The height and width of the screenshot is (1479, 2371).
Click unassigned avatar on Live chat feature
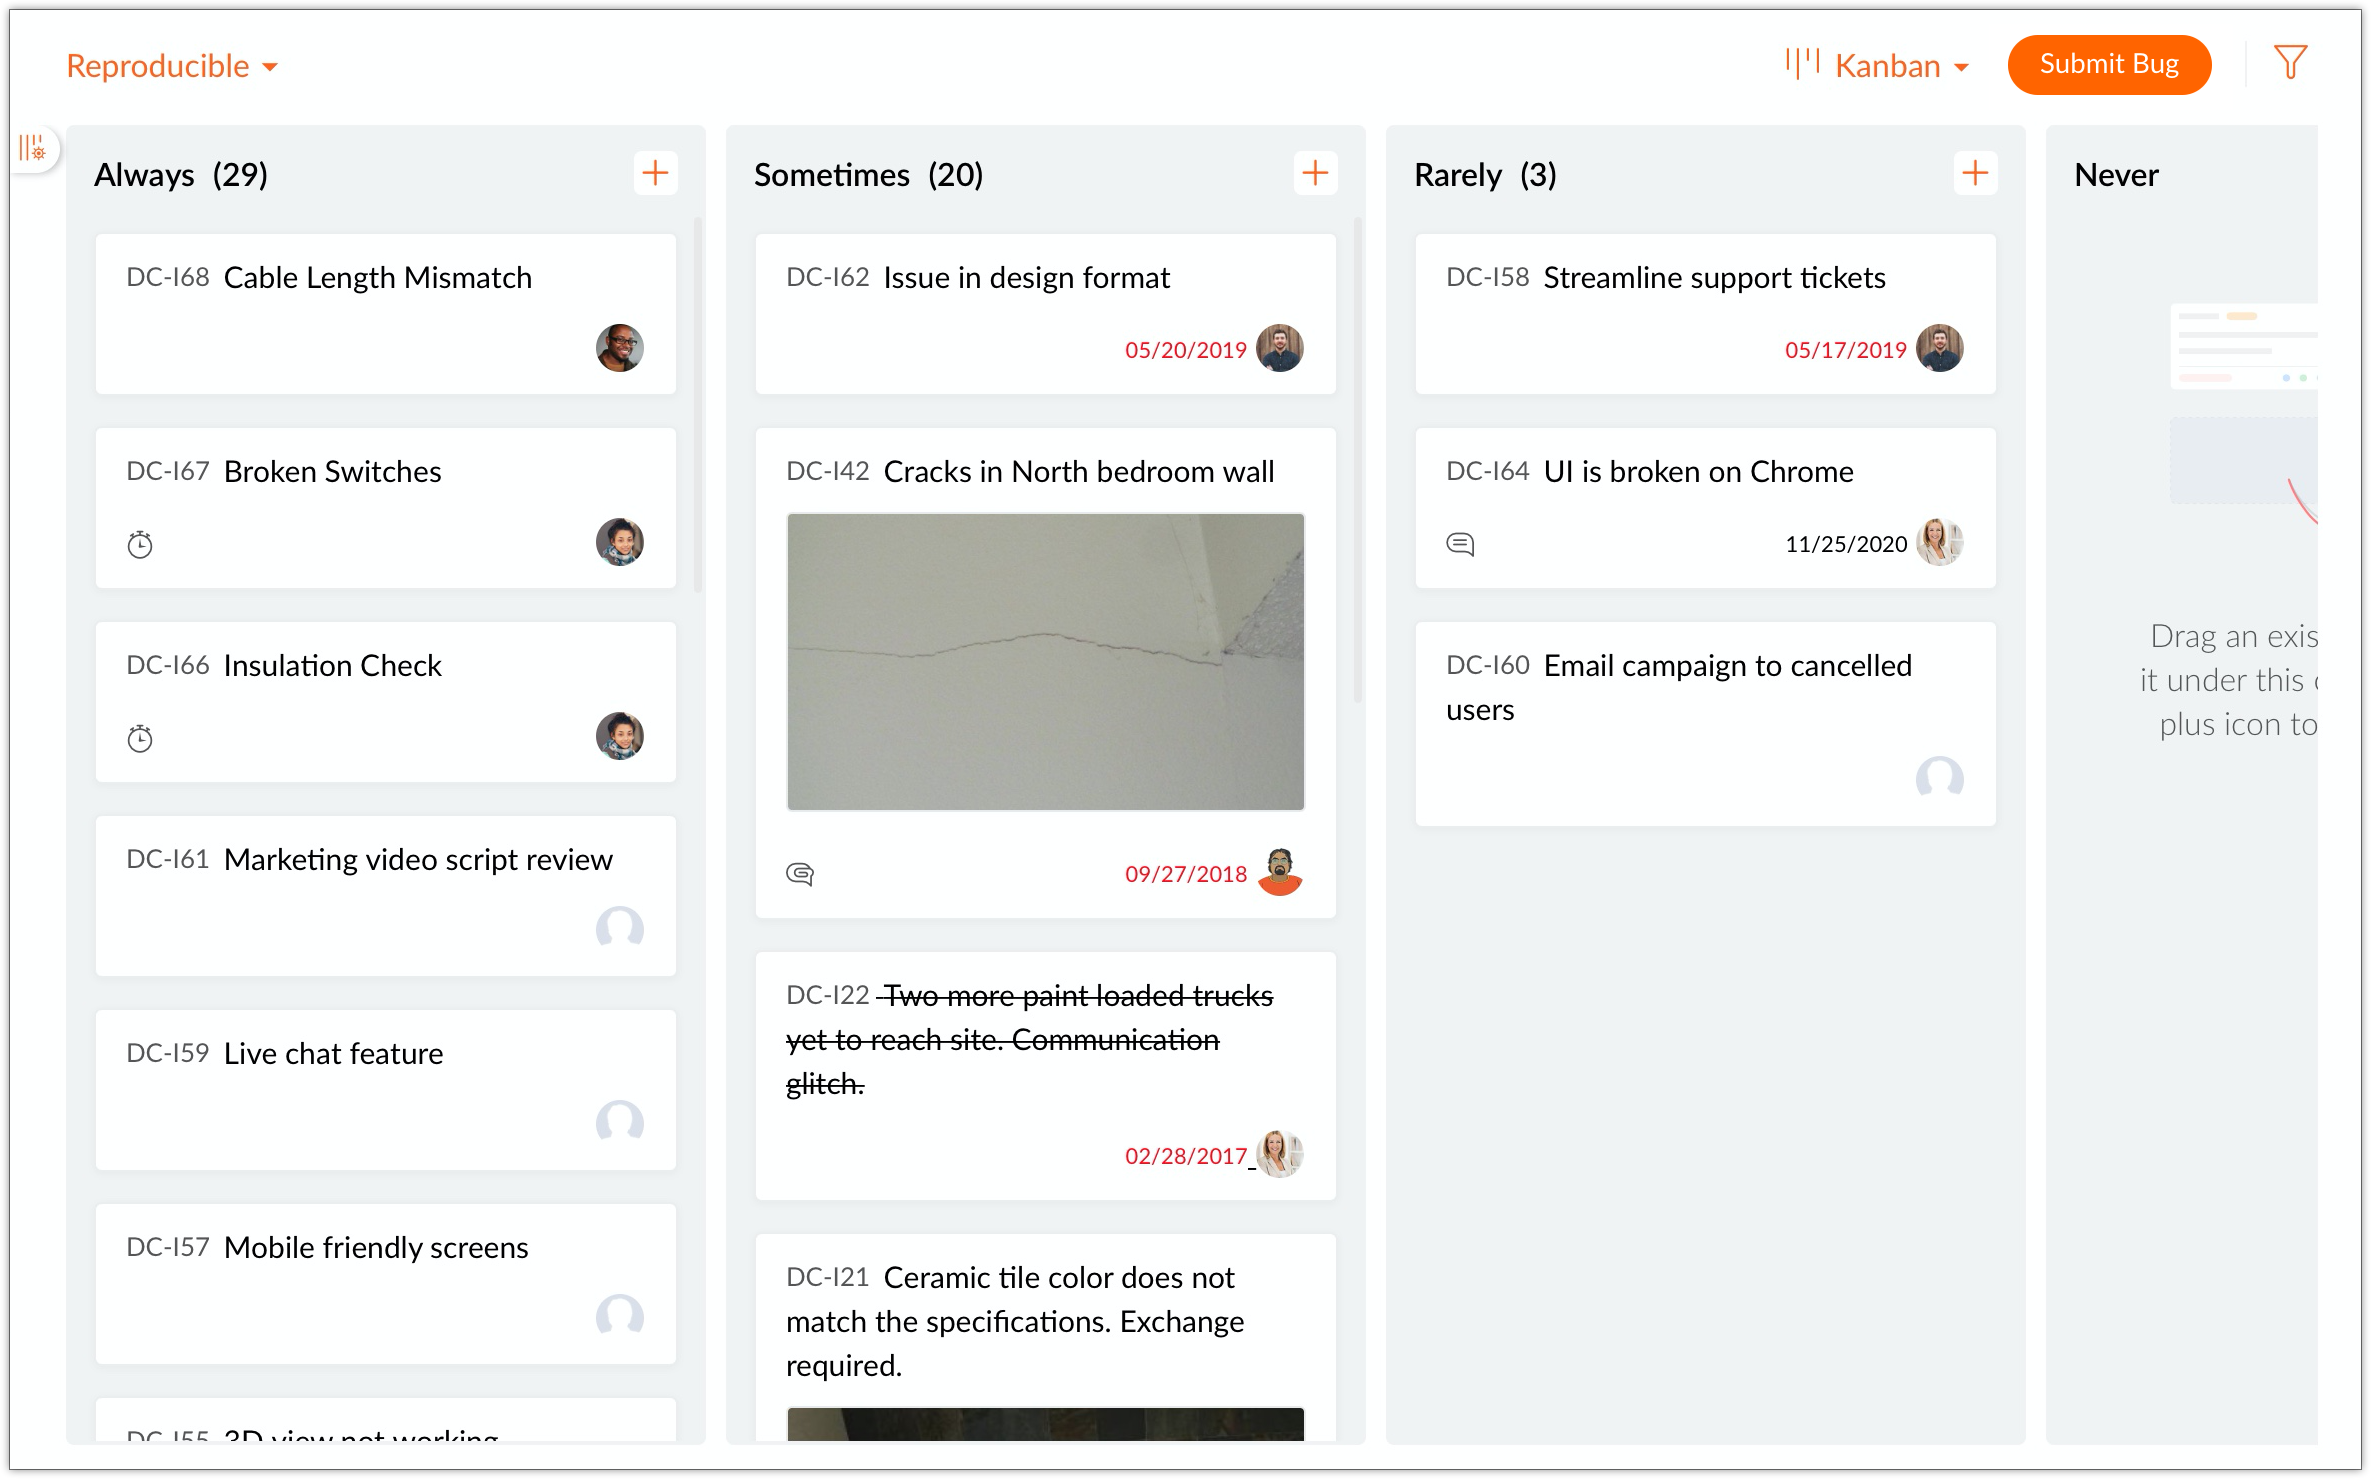point(619,1123)
